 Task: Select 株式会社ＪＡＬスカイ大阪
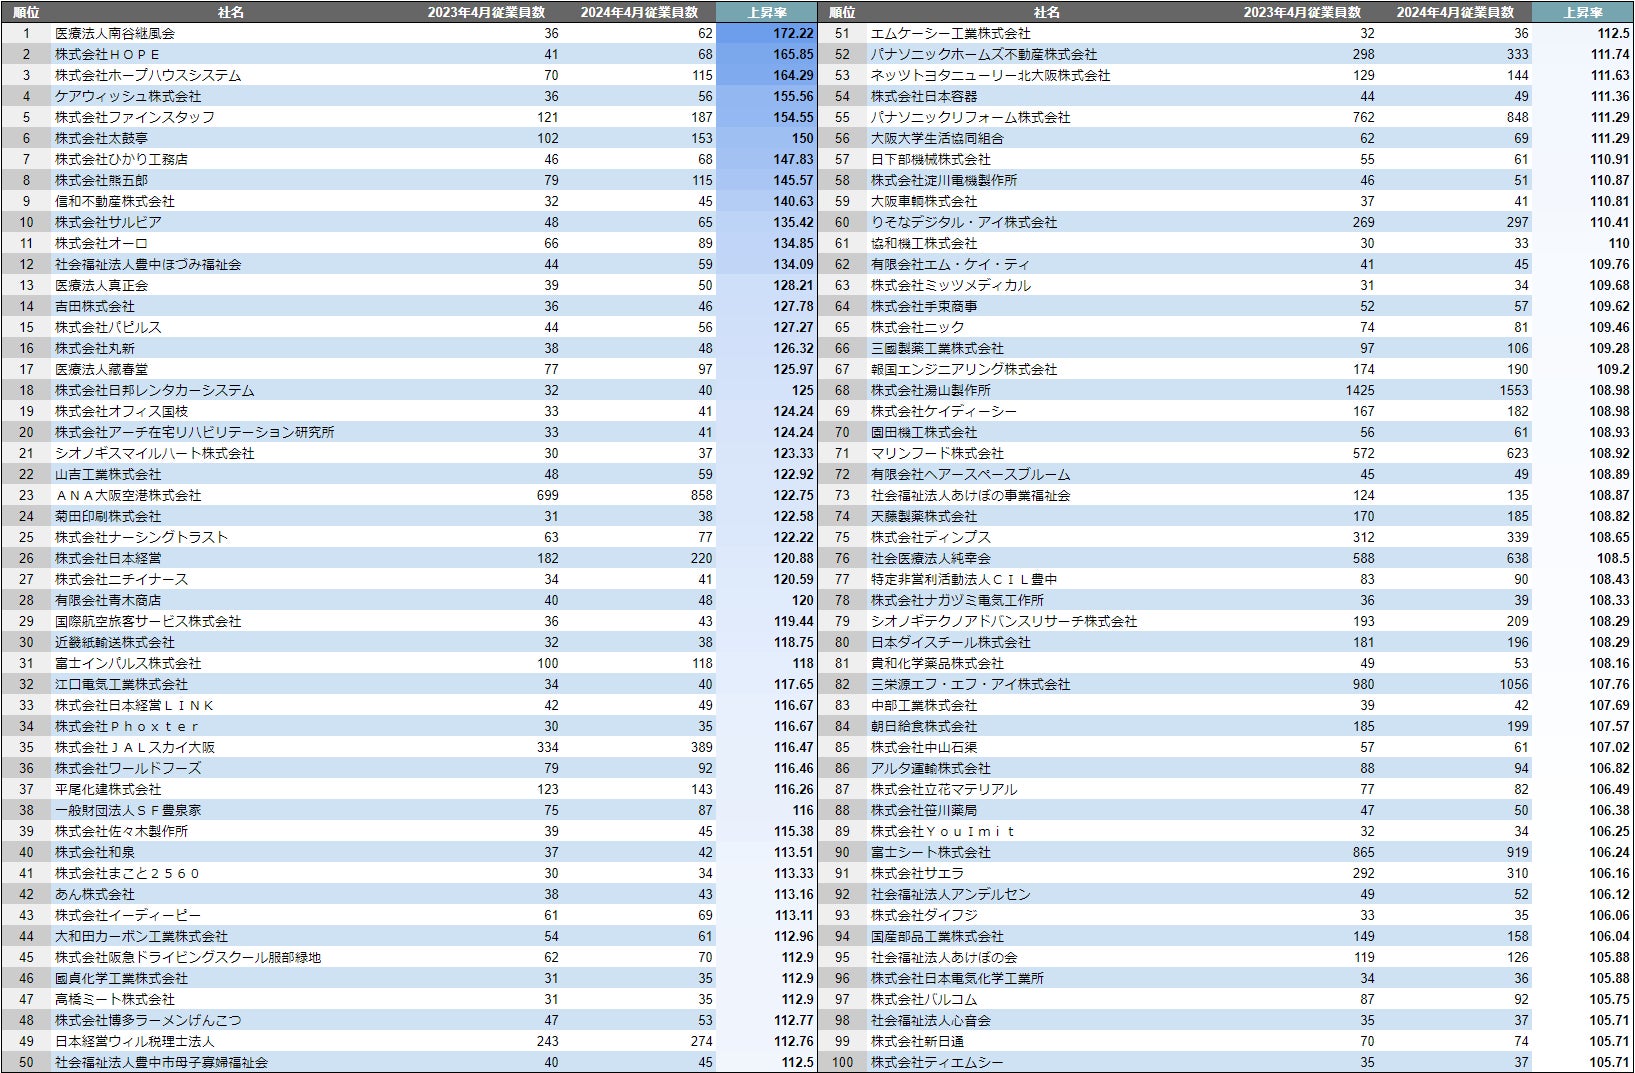(x=135, y=747)
